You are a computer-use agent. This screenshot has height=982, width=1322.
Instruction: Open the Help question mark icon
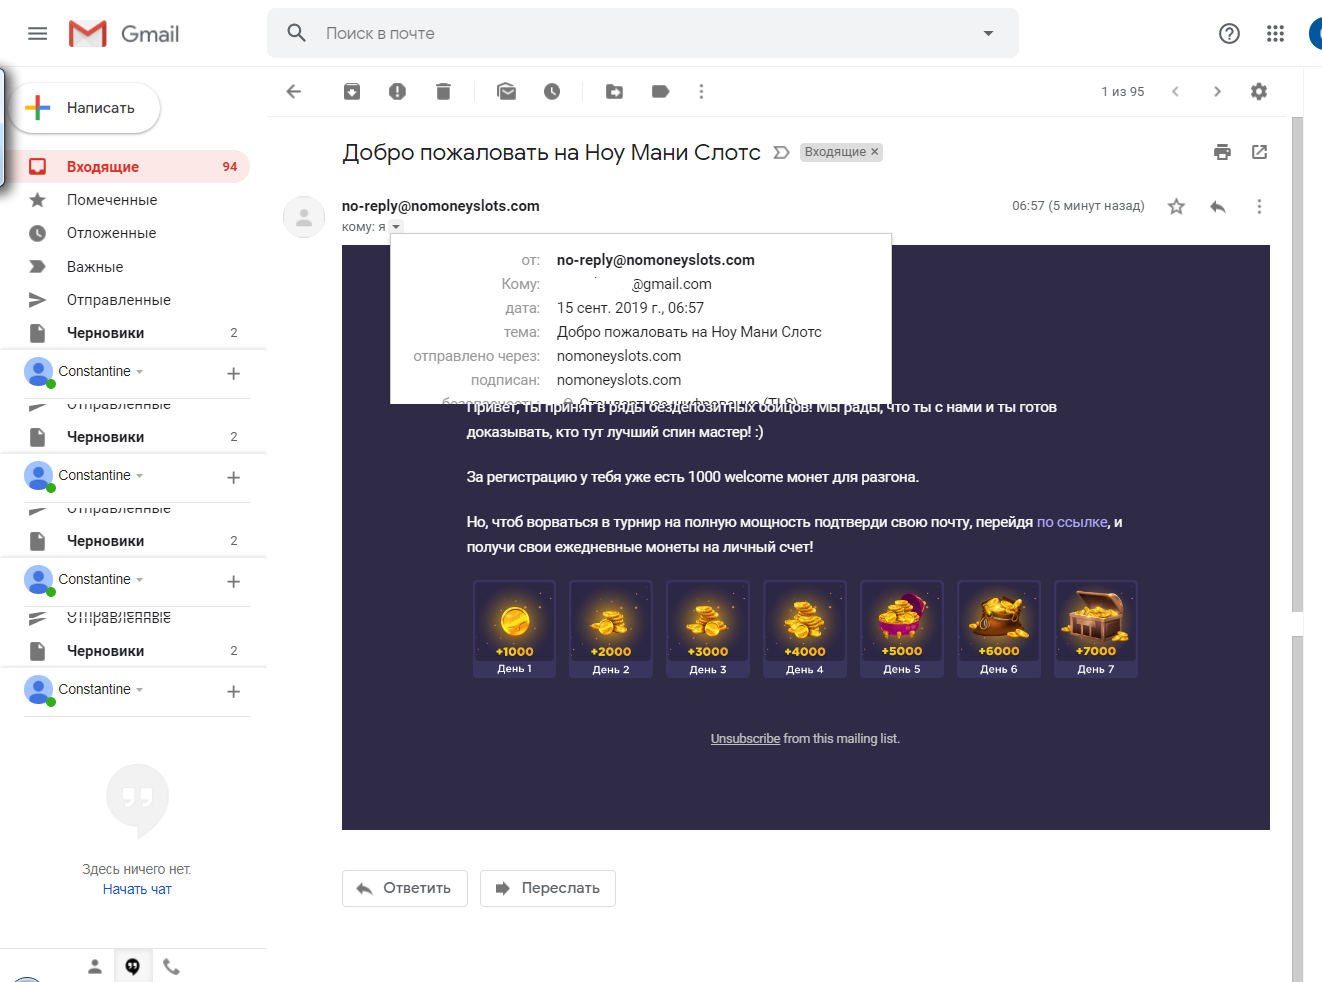(1229, 34)
